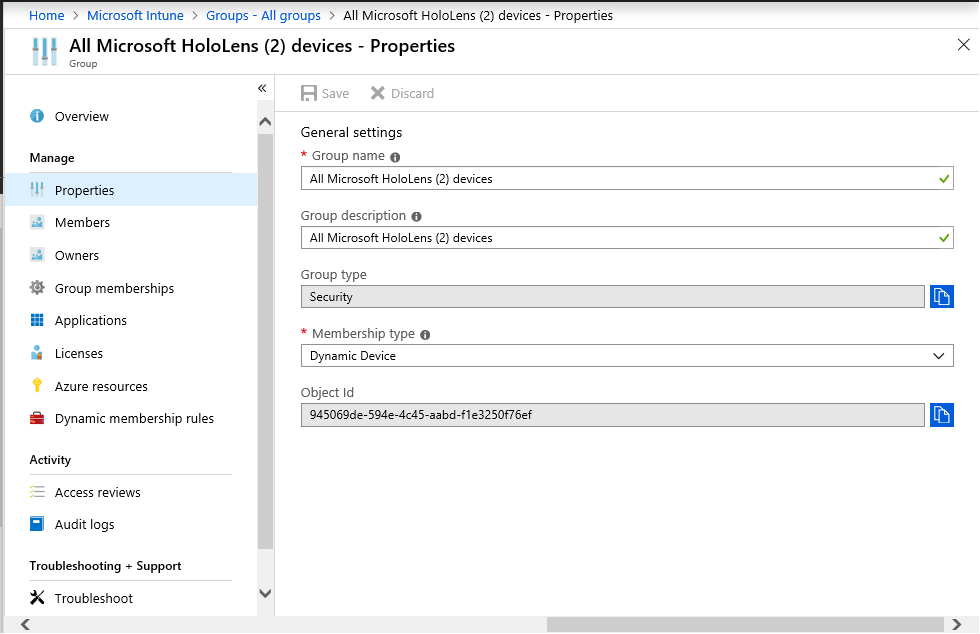Click the horizontal scrollbar thumb
This screenshot has height=634, width=980.
(745, 624)
